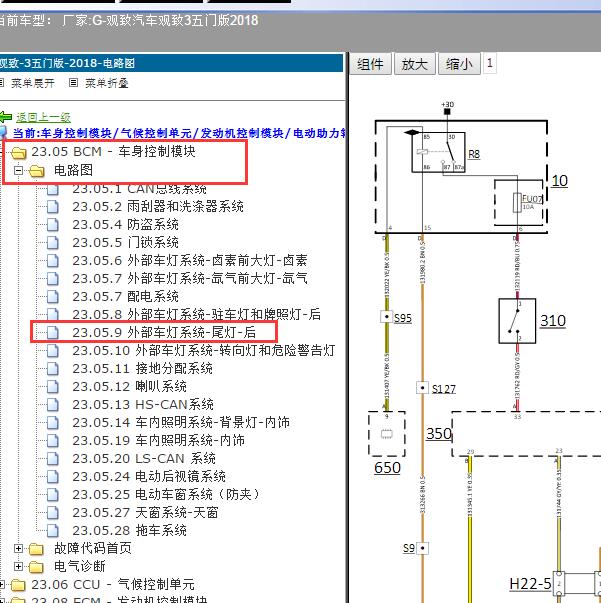Screen dimensions: 601x603
Task: Open 23.05.7 氙气前大灯 diagram
Action: pos(190,278)
